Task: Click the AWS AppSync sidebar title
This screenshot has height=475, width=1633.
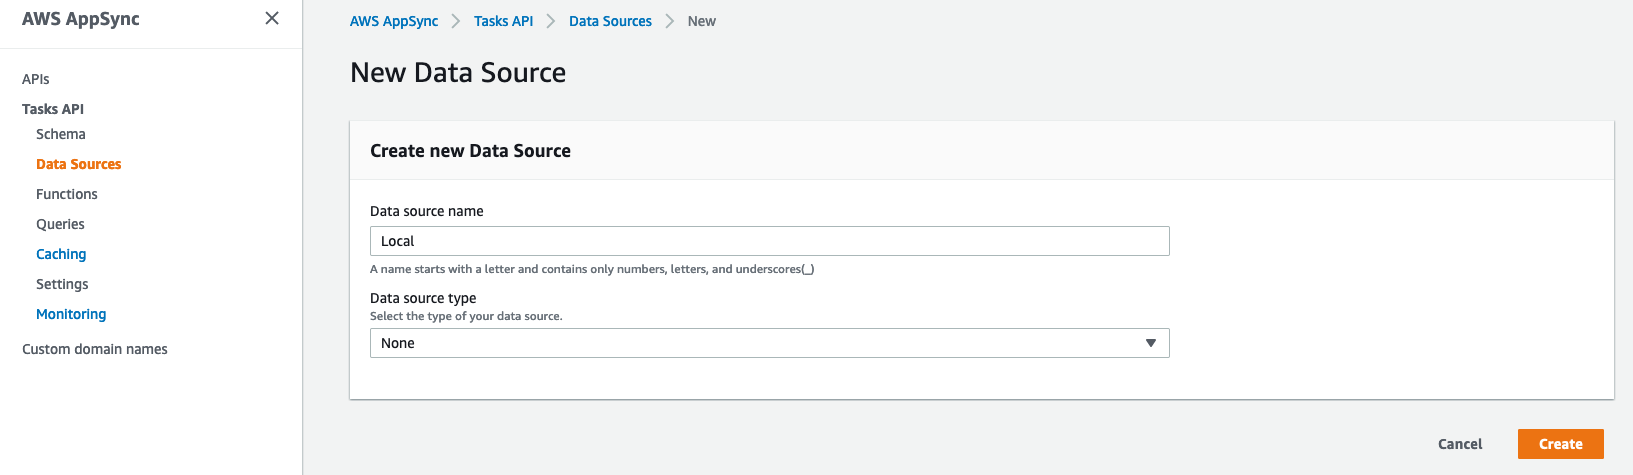Action: [81, 19]
